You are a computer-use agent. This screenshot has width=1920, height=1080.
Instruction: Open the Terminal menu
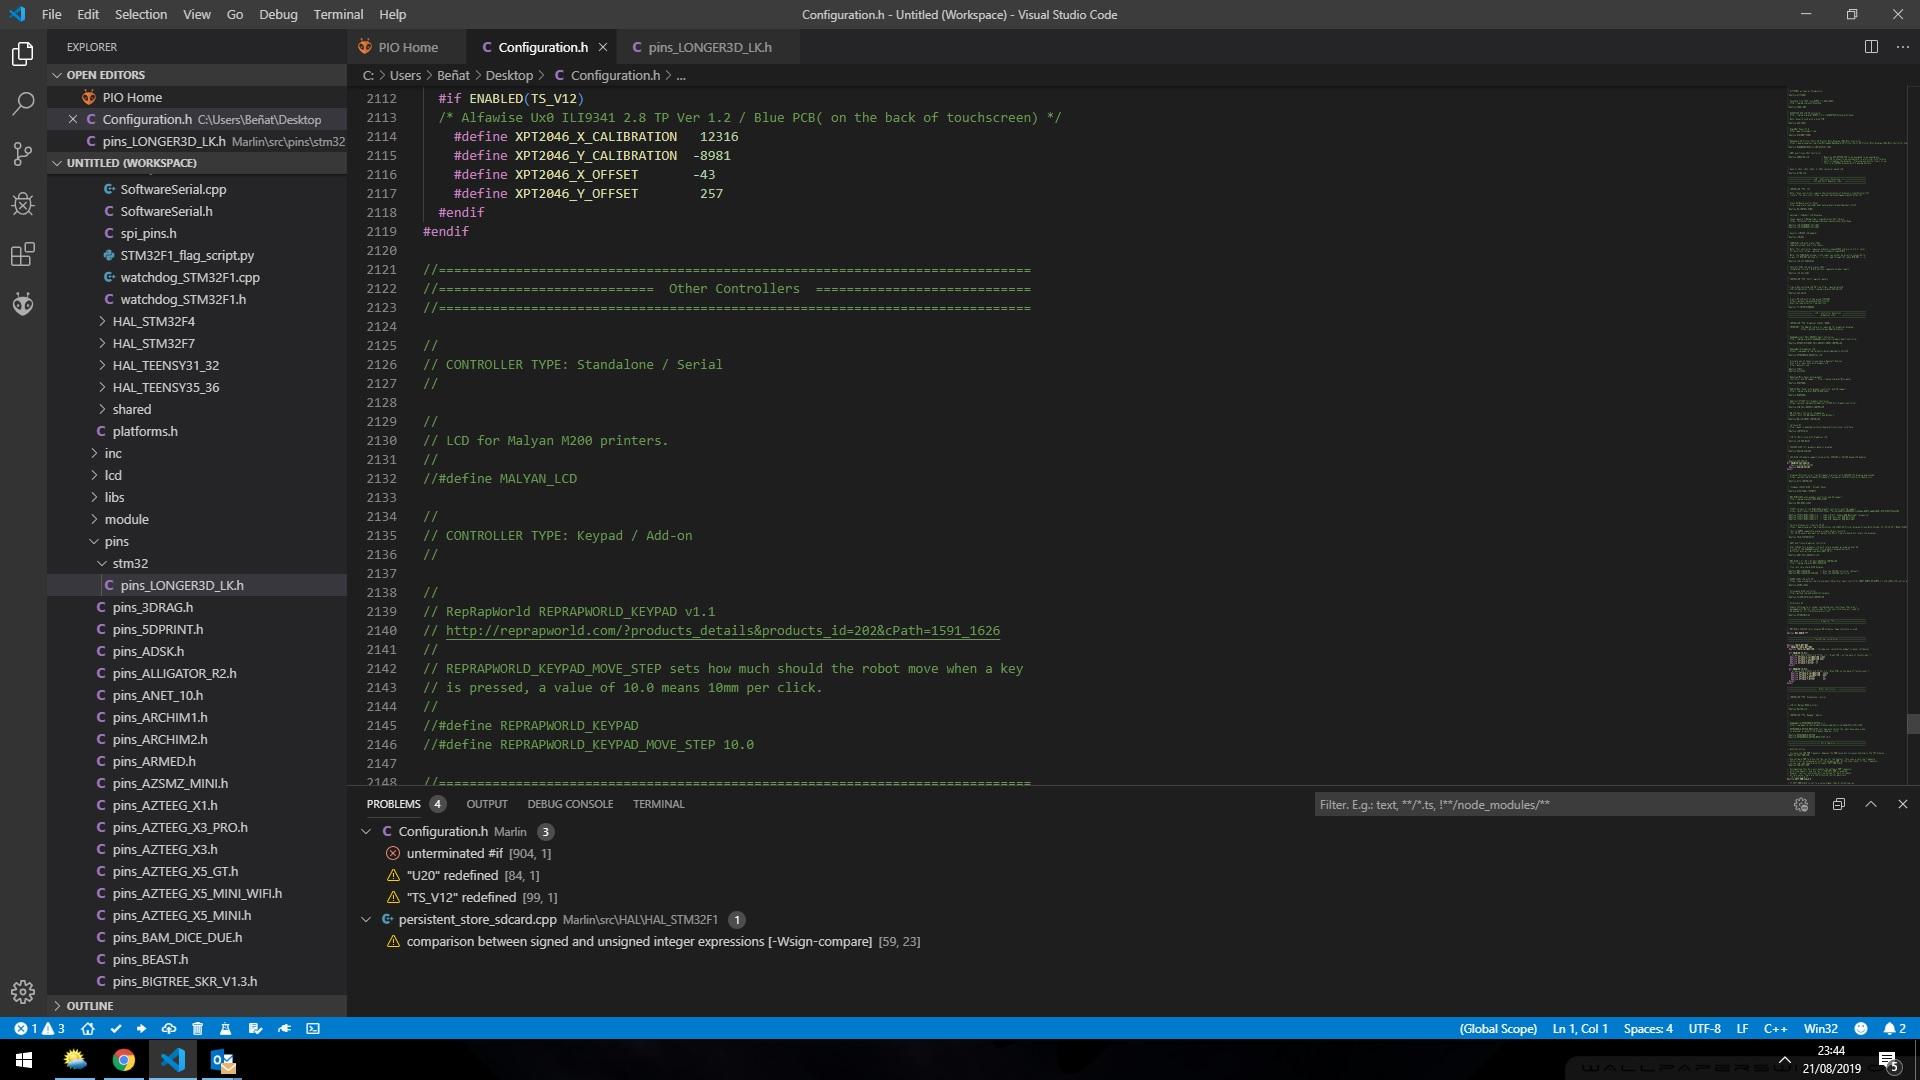(337, 14)
